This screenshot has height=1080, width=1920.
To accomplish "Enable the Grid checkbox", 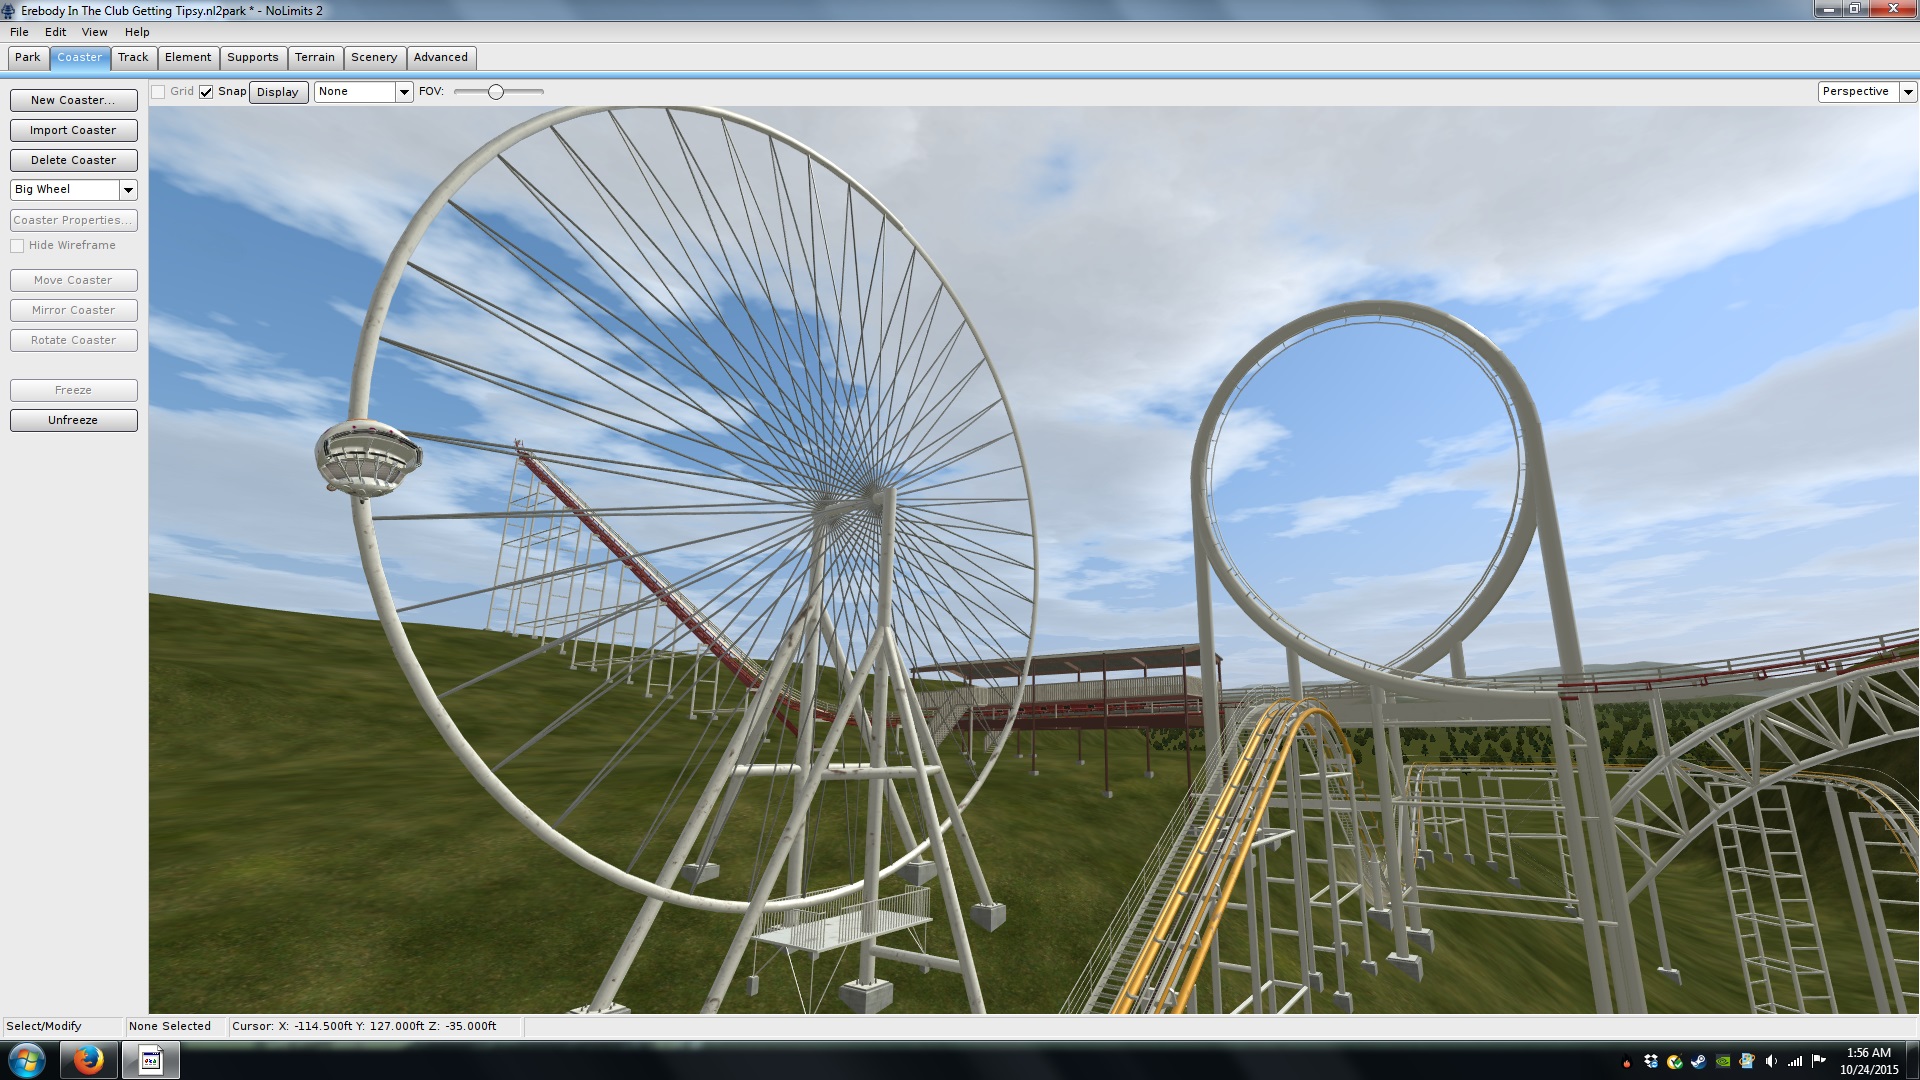I will click(158, 92).
